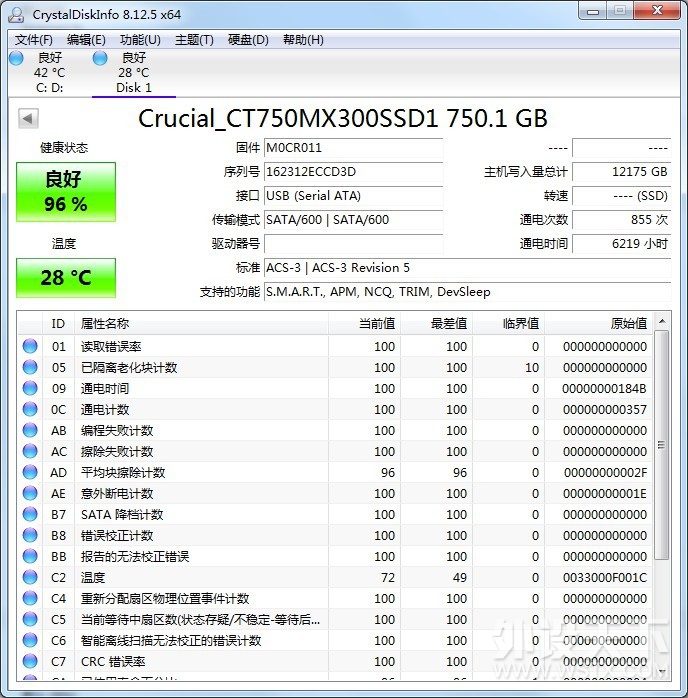Click the SMART list scrollbar thumb

[662, 445]
